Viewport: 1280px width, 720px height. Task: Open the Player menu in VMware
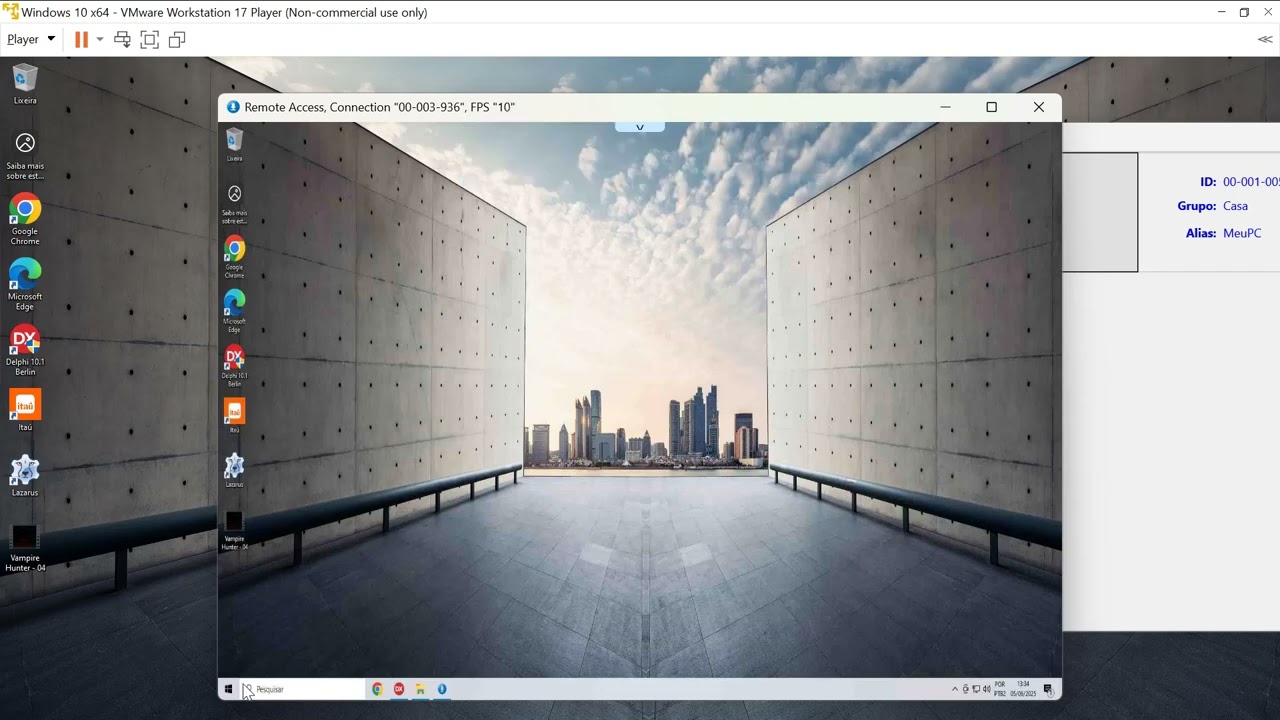[x=31, y=39]
